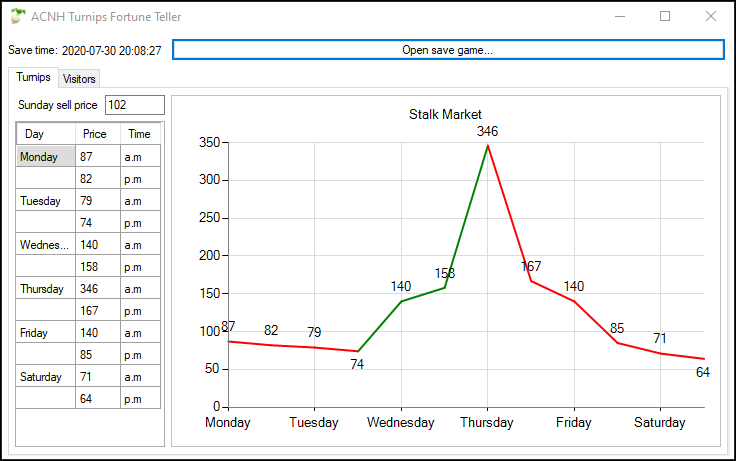
Task: Click price cell 85 in table
Action: tap(98, 355)
